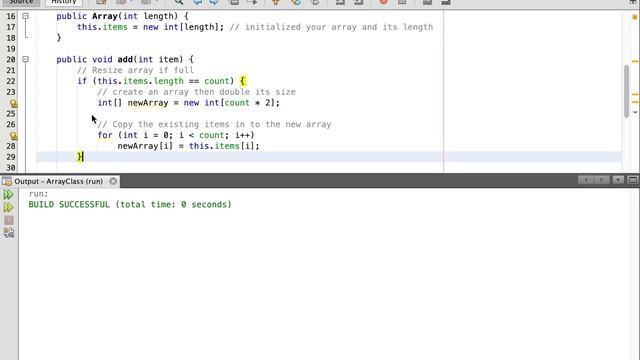This screenshot has width=640, height=360.
Task: Switch to the History editor view
Action: point(64,2)
